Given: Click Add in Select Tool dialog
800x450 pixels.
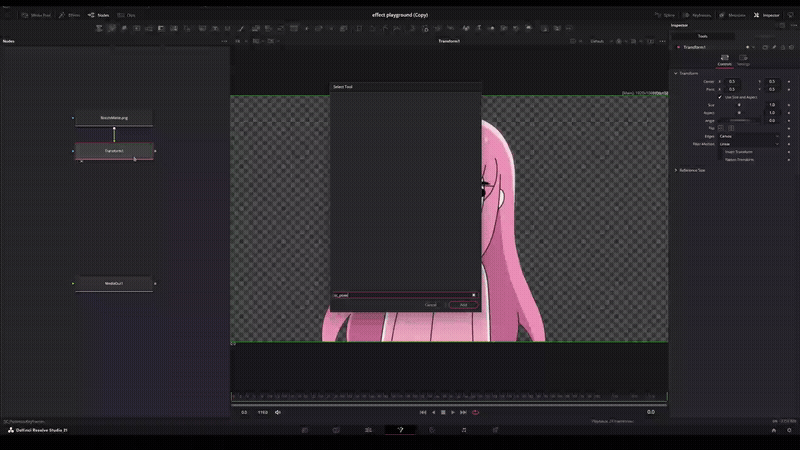Looking at the screenshot, I should pyautogui.click(x=463, y=305).
